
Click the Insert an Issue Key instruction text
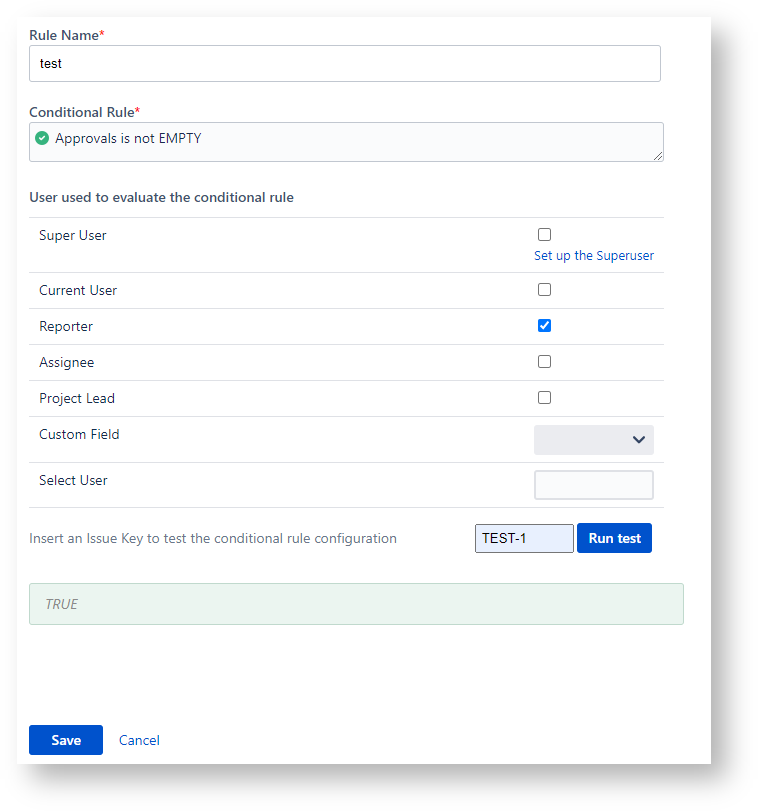[213, 539]
